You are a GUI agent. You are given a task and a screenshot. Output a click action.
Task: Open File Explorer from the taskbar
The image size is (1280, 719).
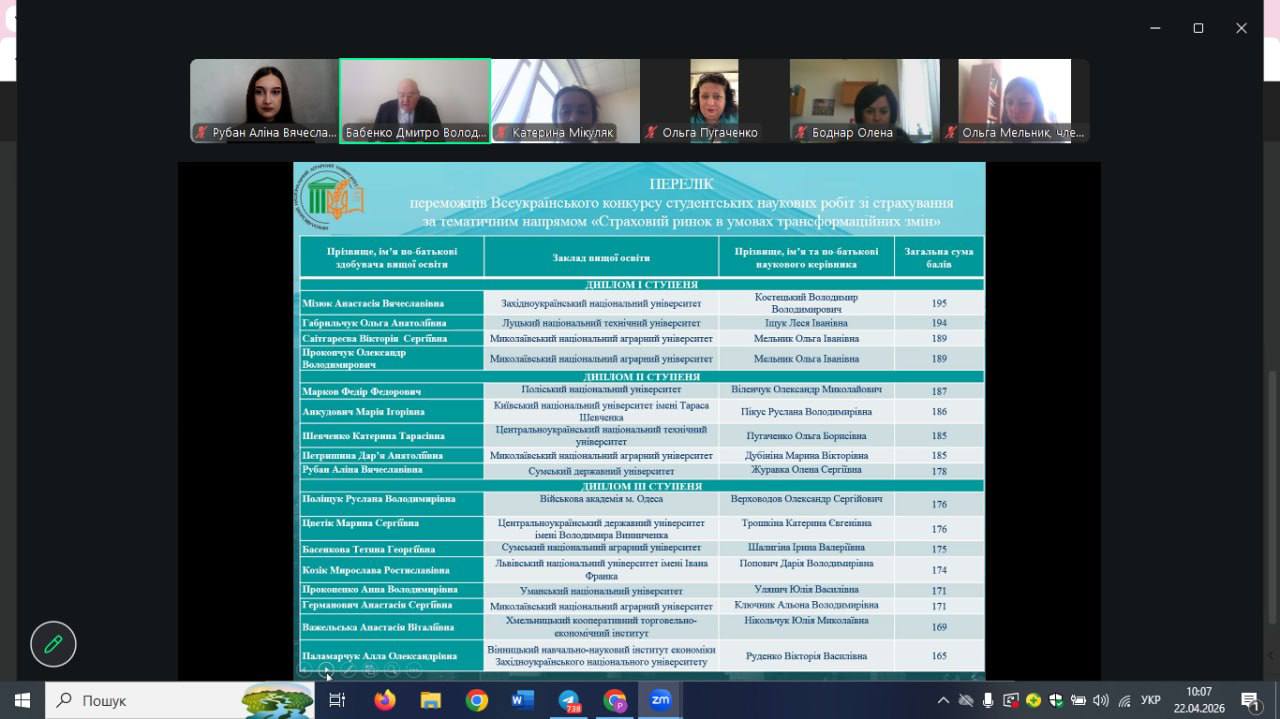pos(431,700)
